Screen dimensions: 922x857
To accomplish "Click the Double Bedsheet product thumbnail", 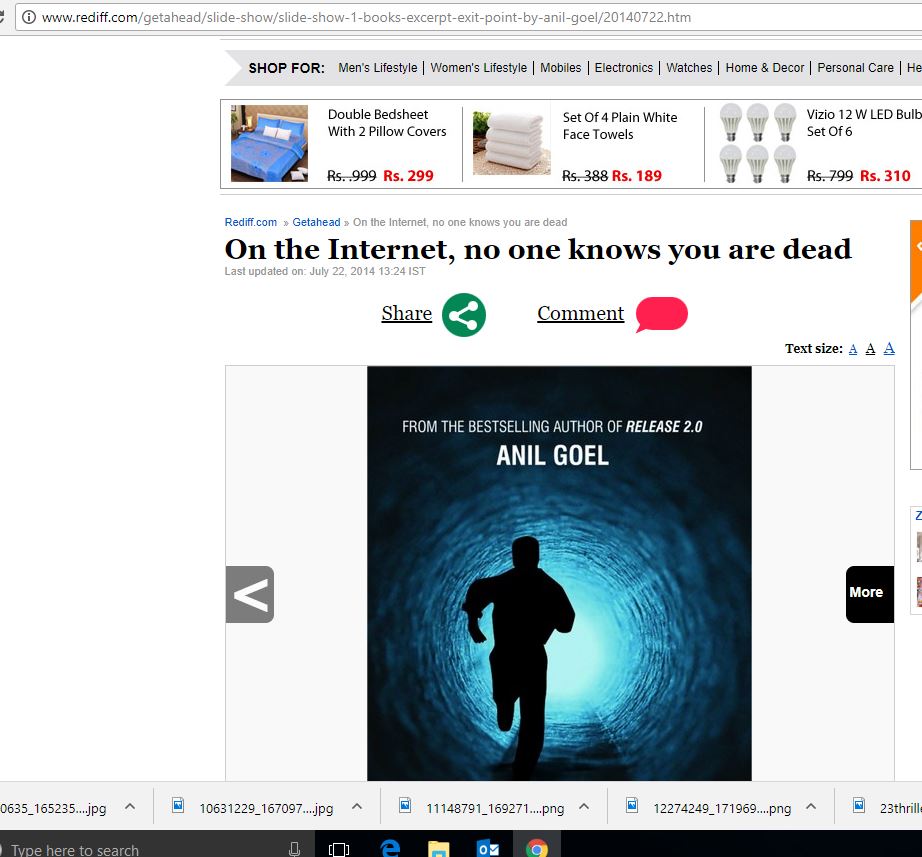I will [x=269, y=144].
